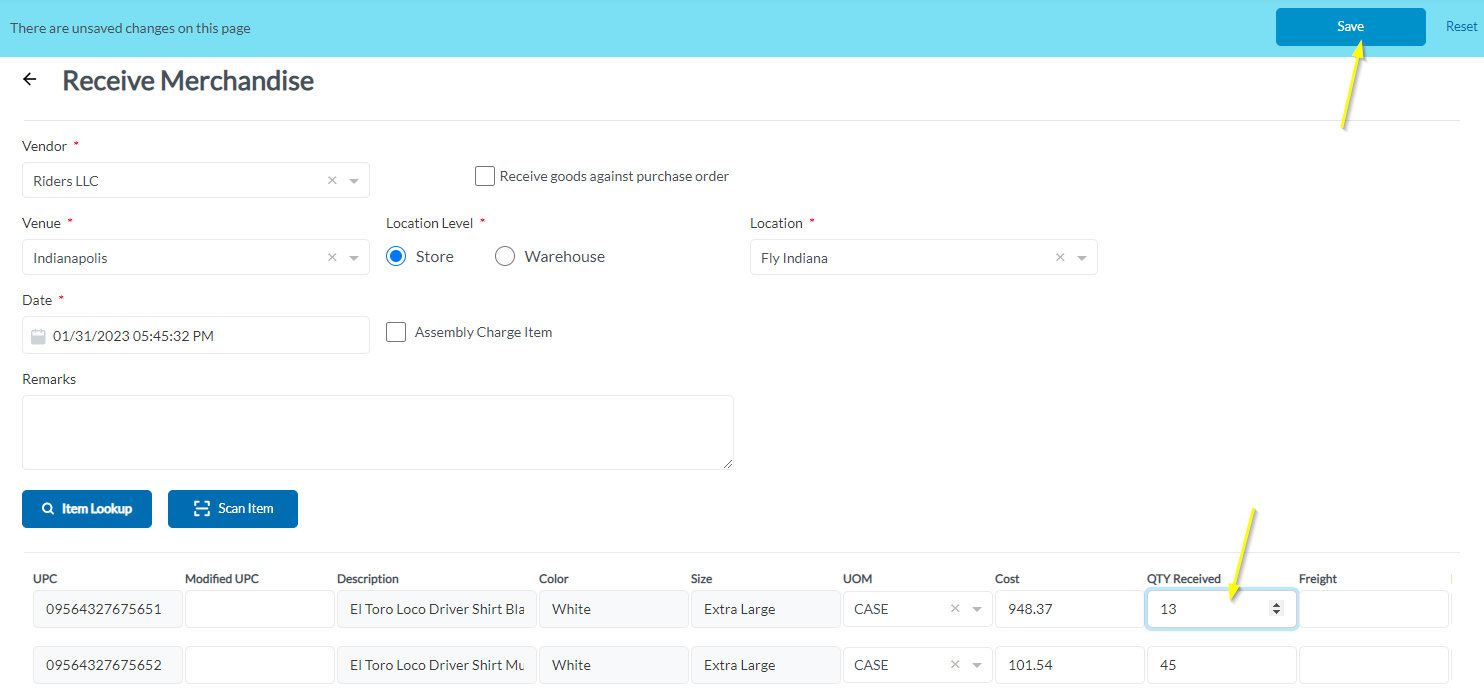Click Freight field in the 101.54 row

pos(1374,665)
